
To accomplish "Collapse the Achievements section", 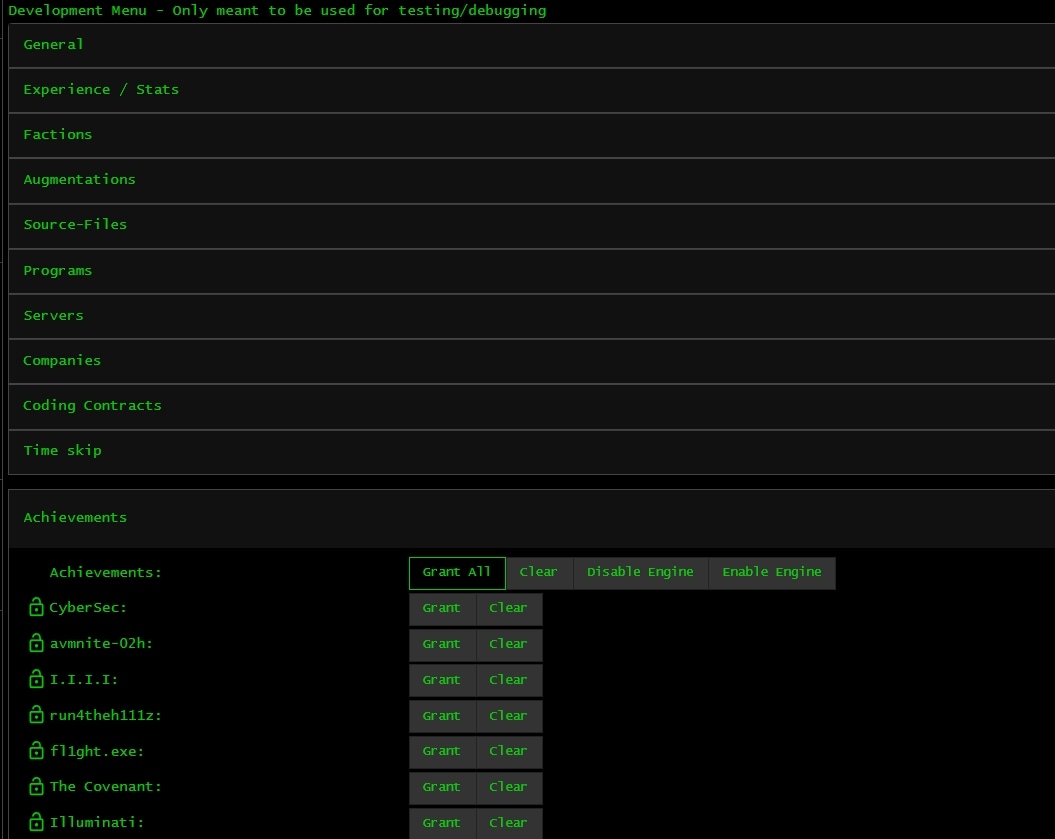I will [532, 518].
